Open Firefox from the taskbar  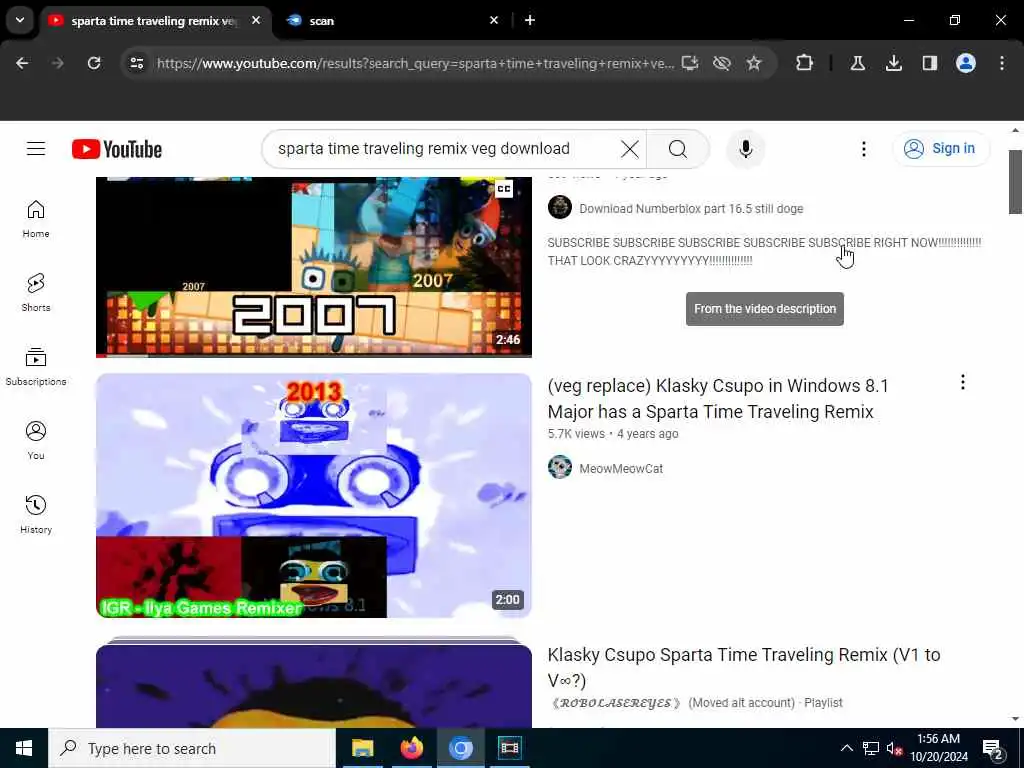click(411, 748)
